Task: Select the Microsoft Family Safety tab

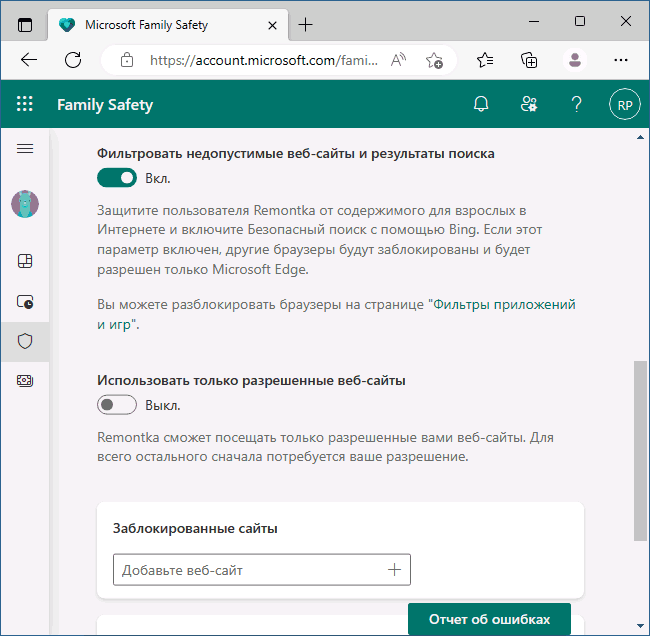Action: click(168, 25)
